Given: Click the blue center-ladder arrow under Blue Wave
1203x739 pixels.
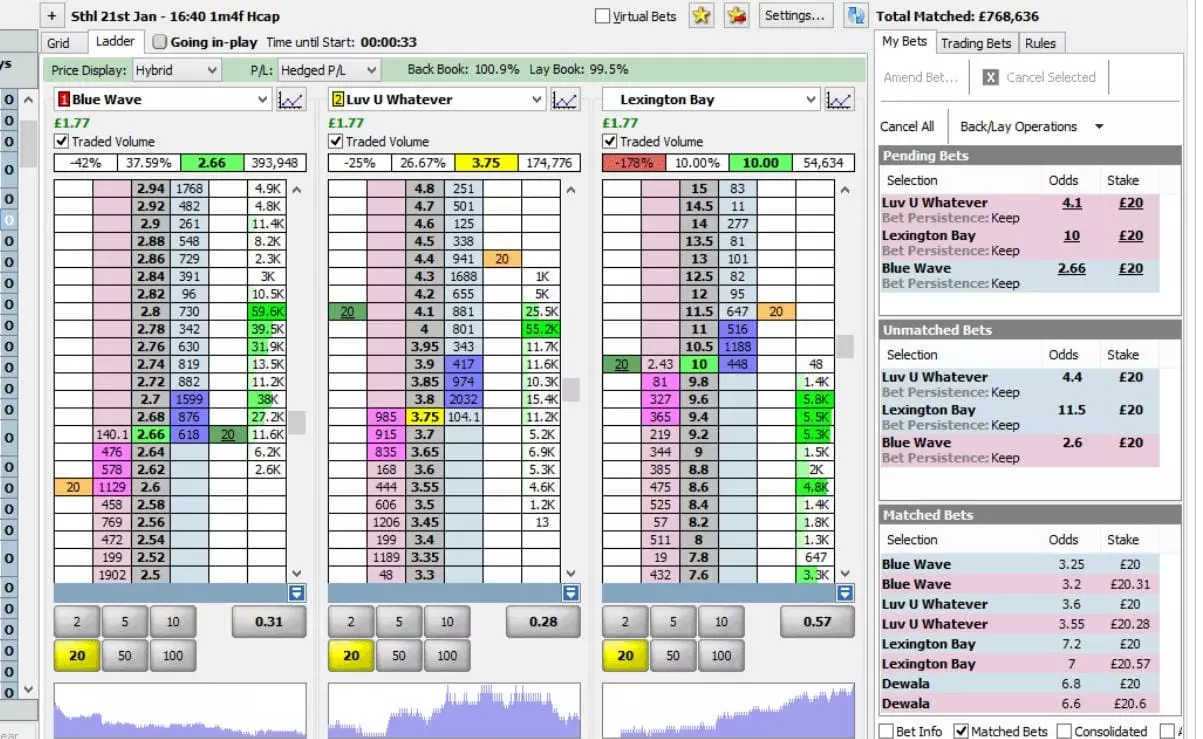Looking at the screenshot, I should pyautogui.click(x=296, y=592).
